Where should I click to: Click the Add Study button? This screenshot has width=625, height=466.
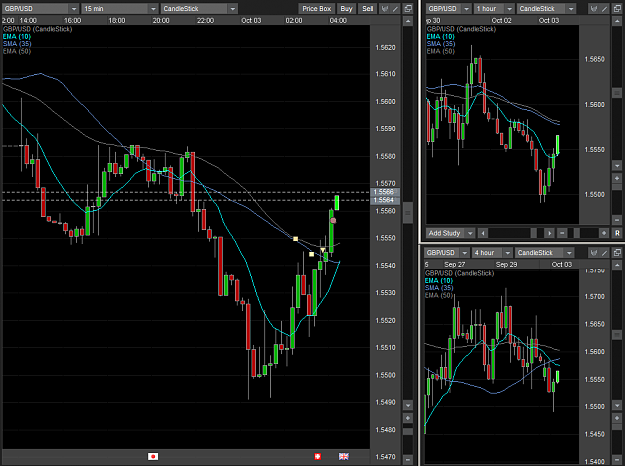[444, 233]
